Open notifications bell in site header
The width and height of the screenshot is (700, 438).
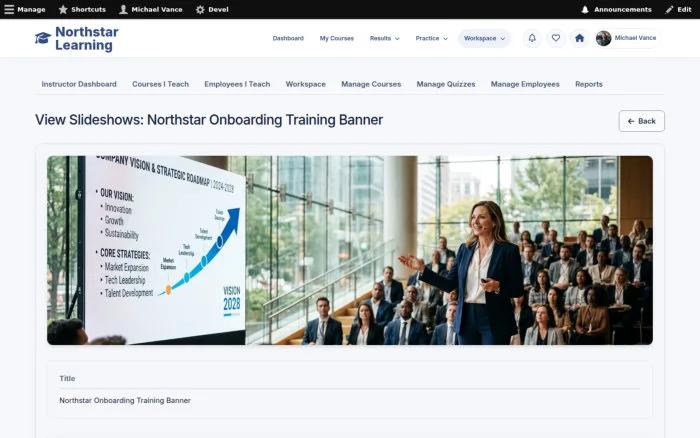point(532,38)
